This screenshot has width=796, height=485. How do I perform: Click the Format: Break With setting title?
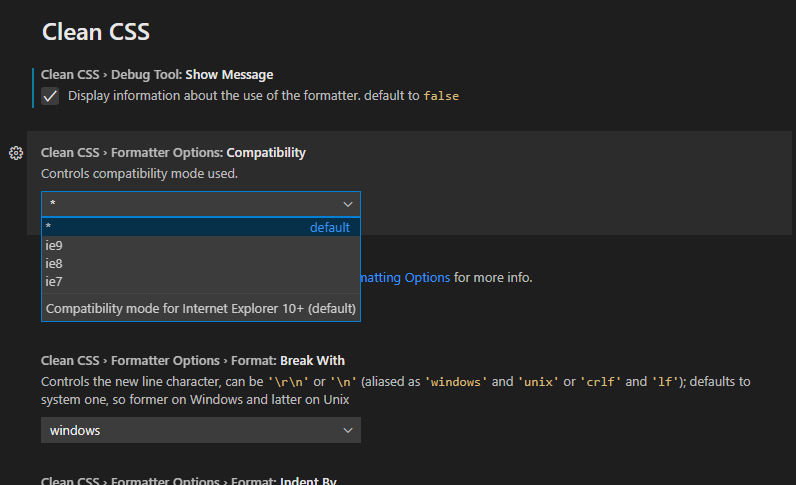pyautogui.click(x=193, y=361)
